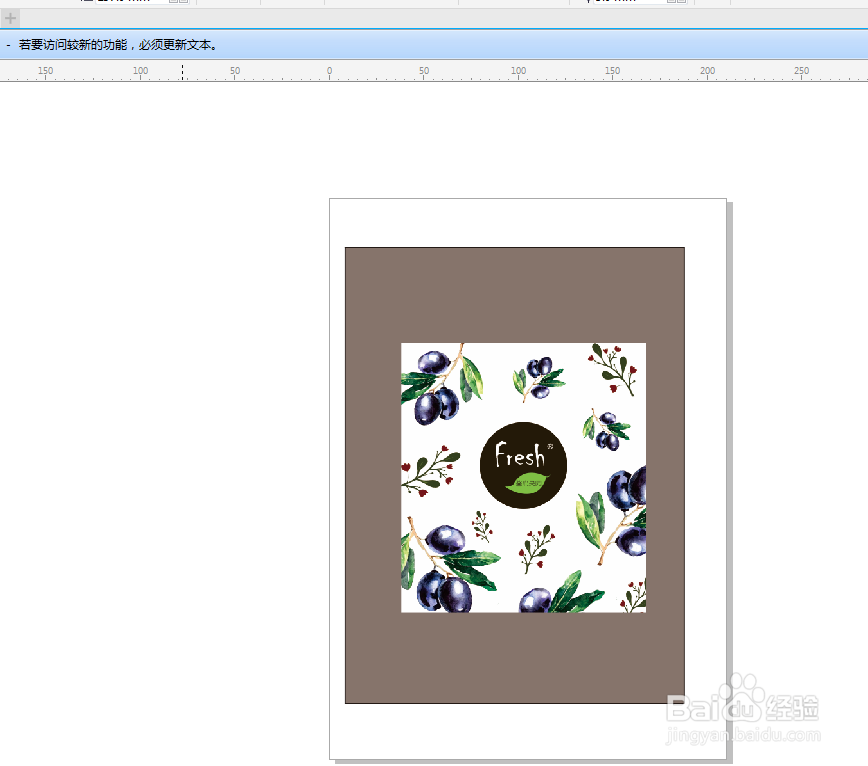The image size is (868, 766).
Task: Click the plus icon to add a new document tab
Action: 9,18
